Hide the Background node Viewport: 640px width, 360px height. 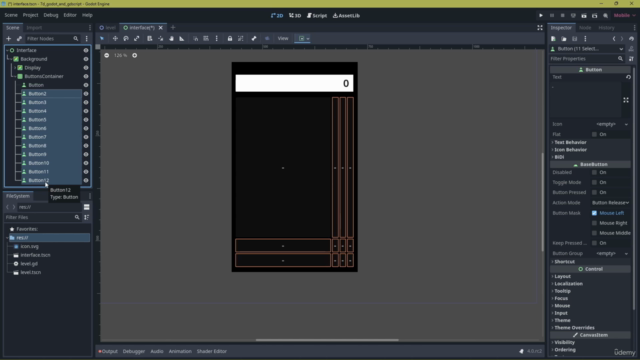[x=86, y=59]
